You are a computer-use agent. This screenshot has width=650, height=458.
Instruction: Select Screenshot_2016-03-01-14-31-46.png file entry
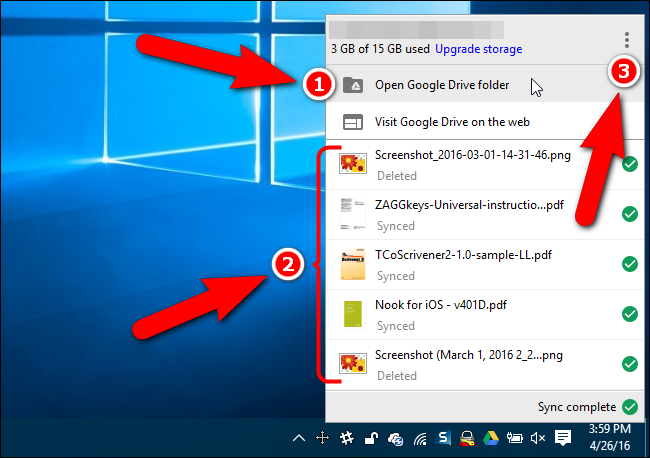[485, 165]
